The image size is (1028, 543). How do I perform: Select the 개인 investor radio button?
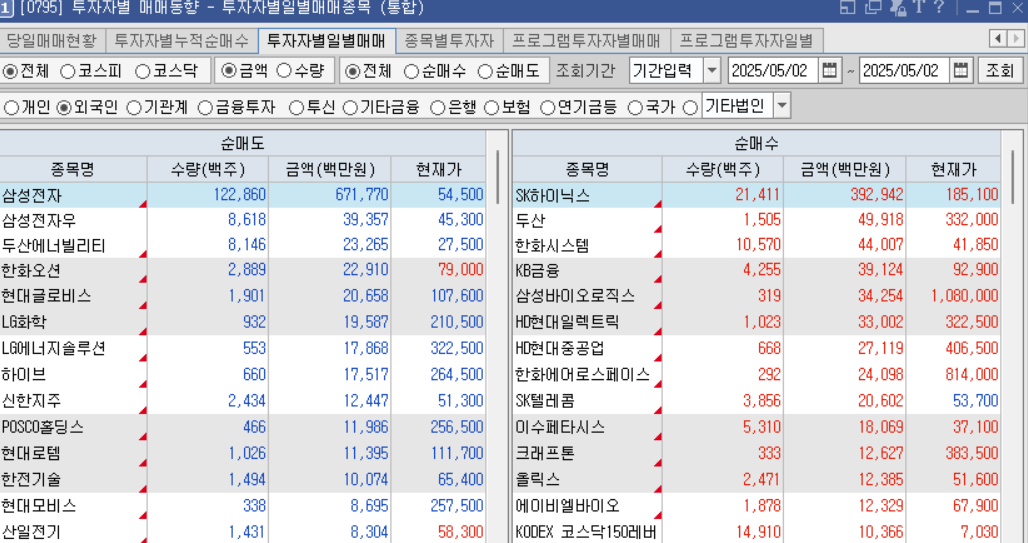[11, 108]
